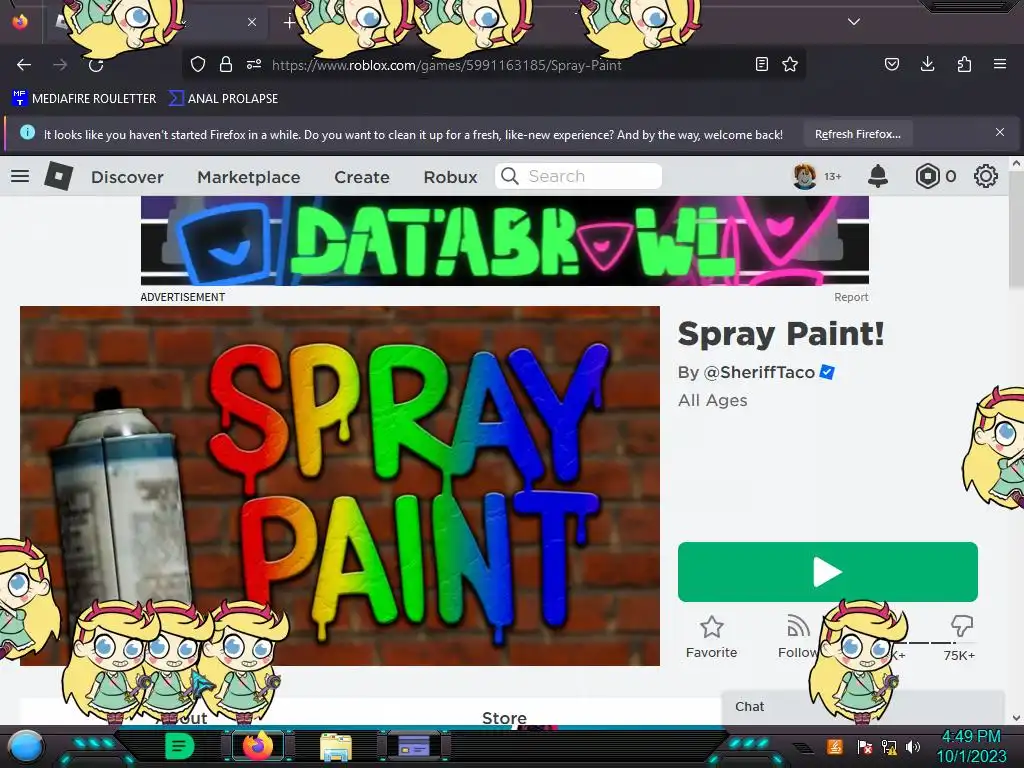This screenshot has width=1024, height=768.
Task: Open the Pocket save icon
Action: click(891, 64)
